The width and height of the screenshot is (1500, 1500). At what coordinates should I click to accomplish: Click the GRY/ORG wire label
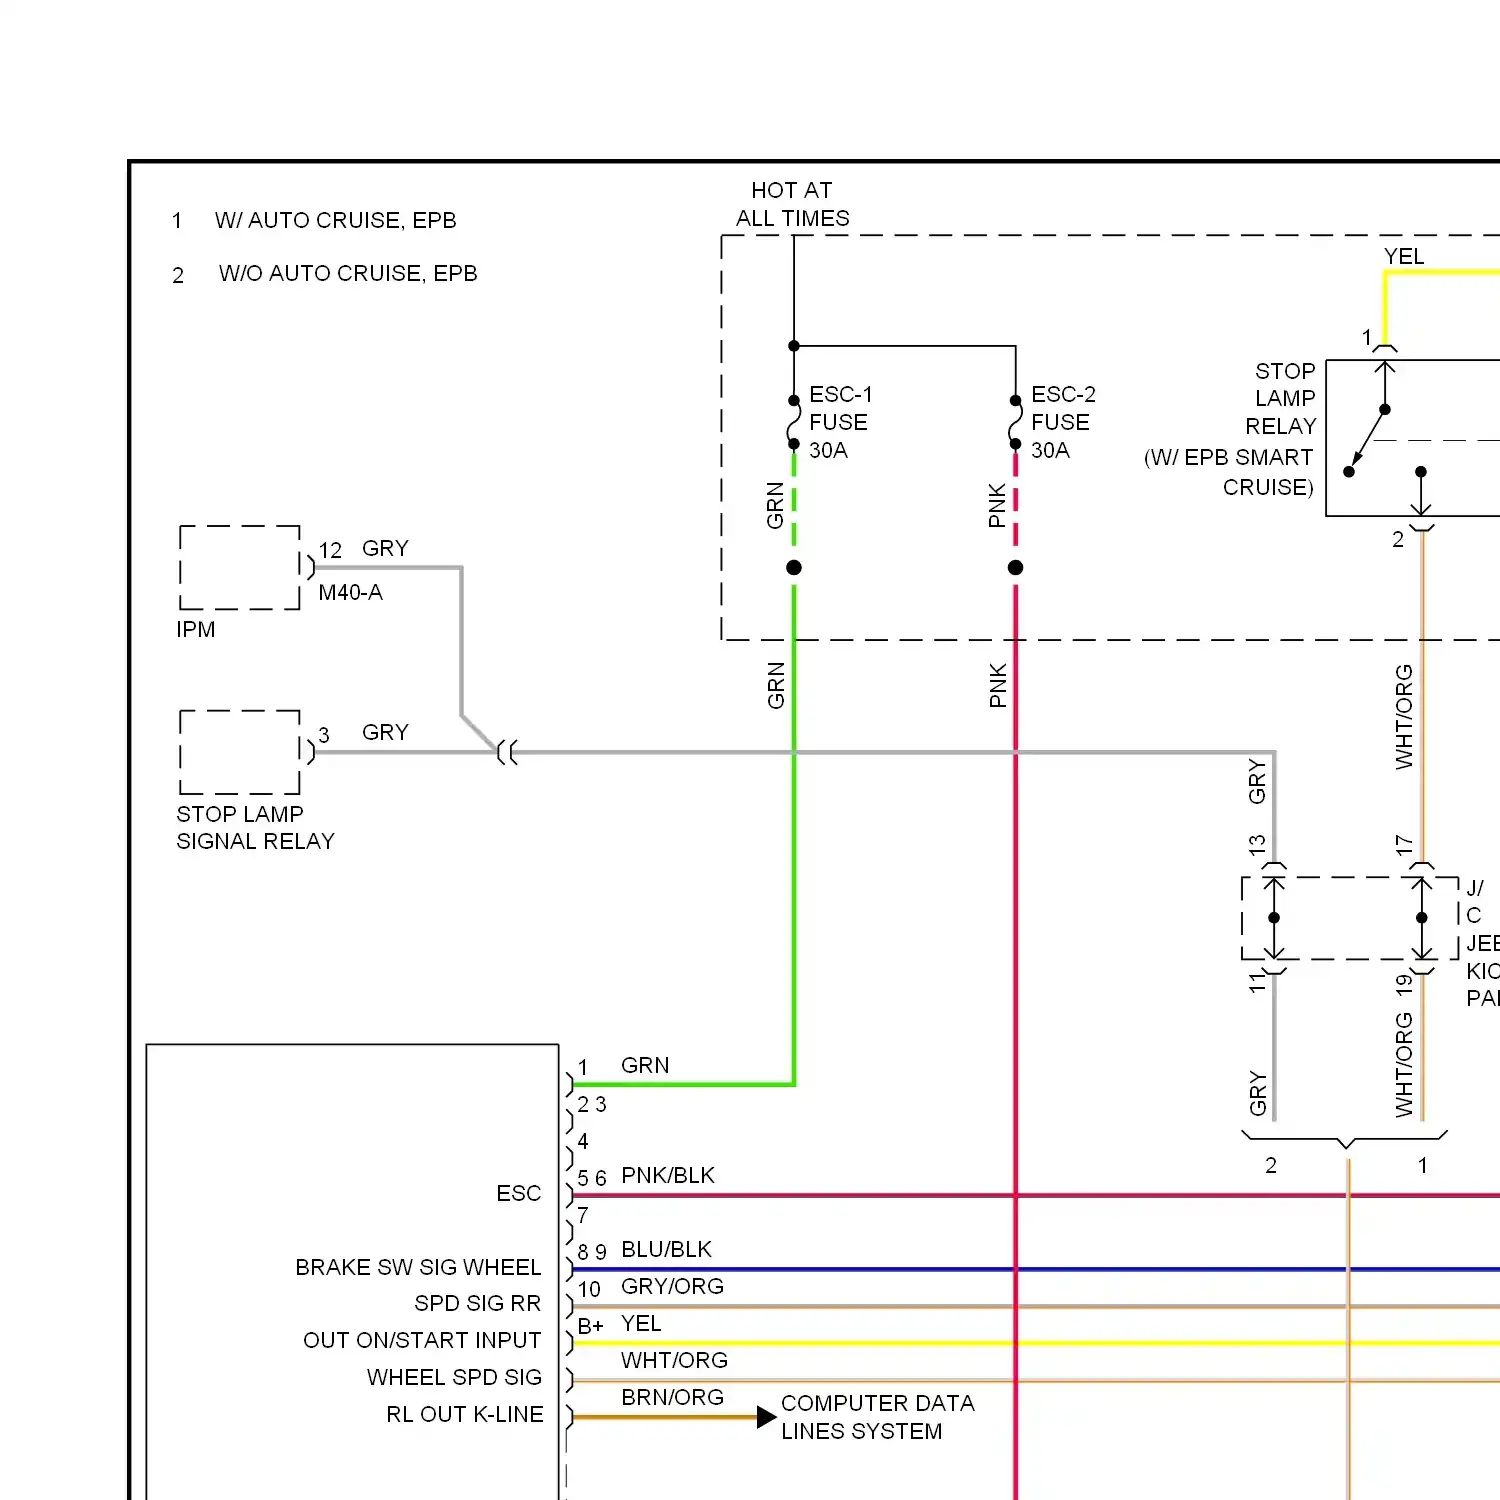click(672, 1286)
